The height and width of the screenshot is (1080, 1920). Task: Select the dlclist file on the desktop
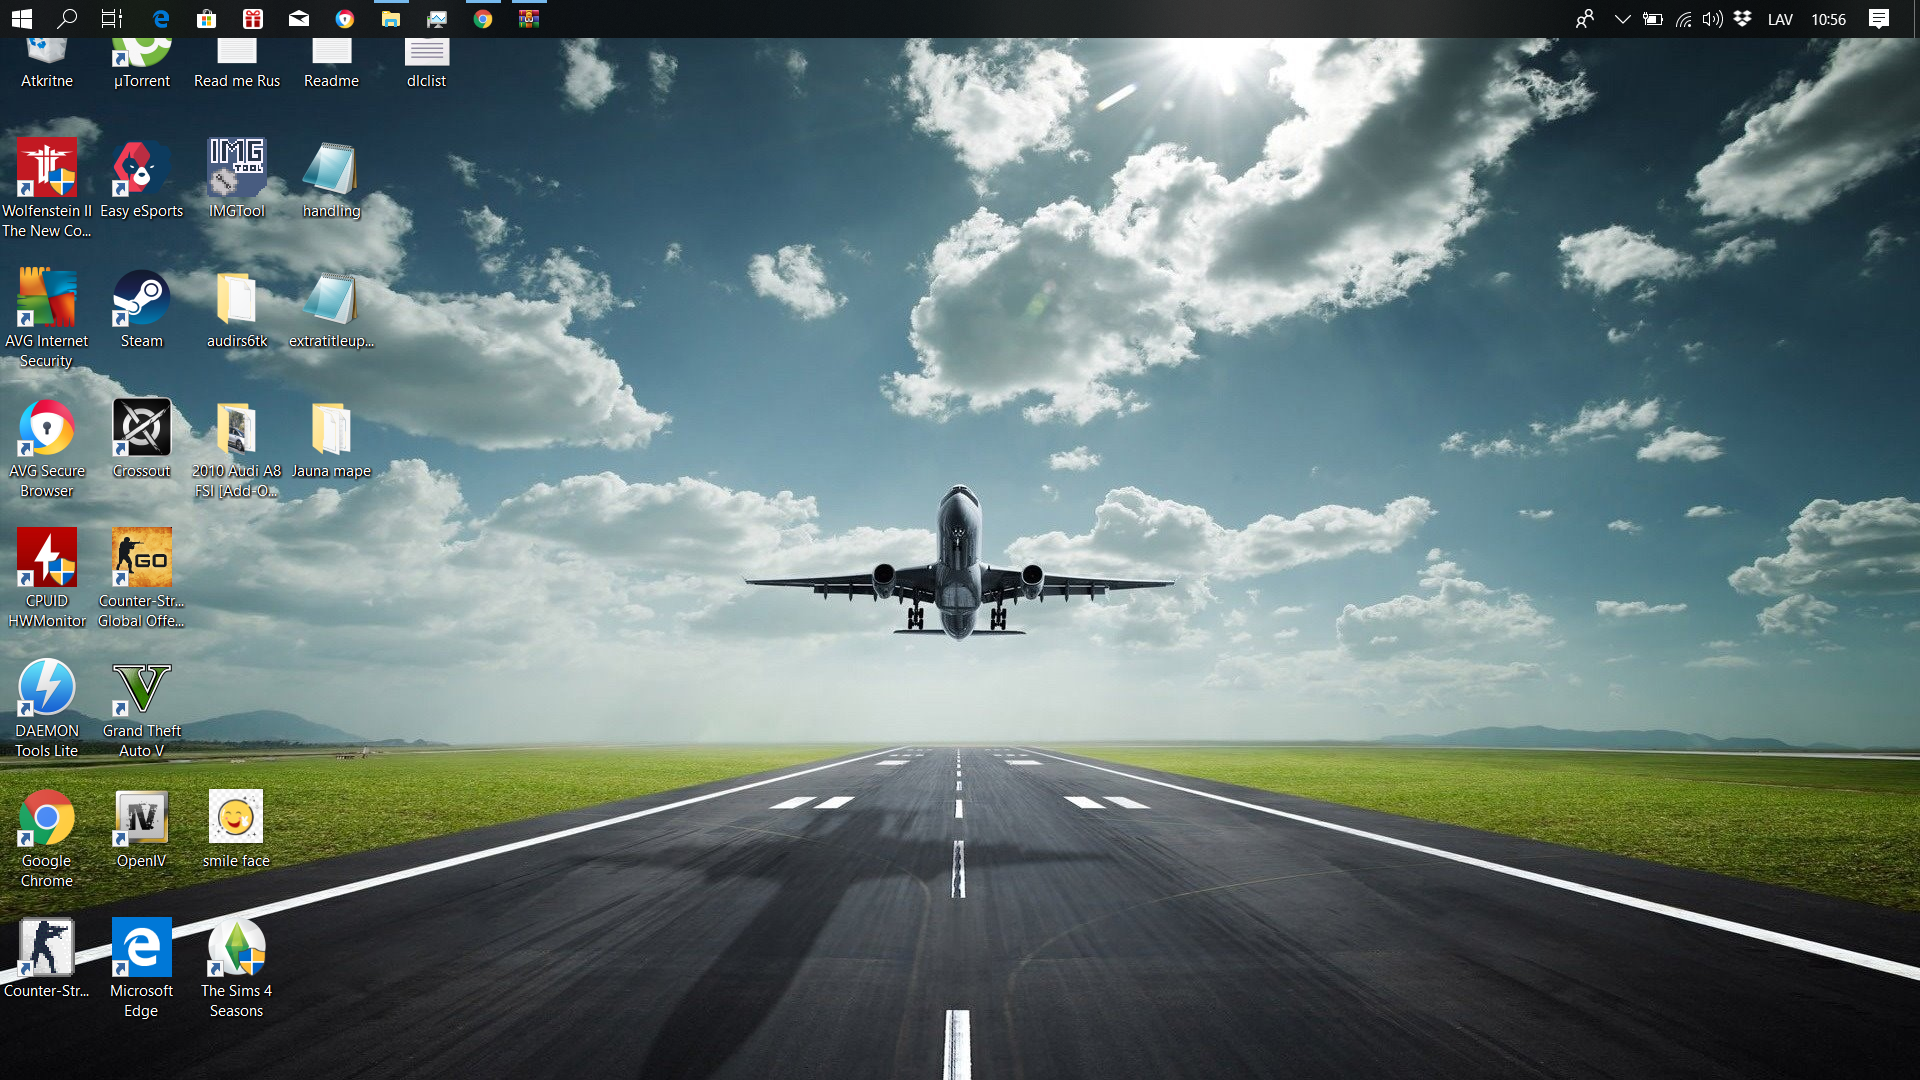pos(426,64)
